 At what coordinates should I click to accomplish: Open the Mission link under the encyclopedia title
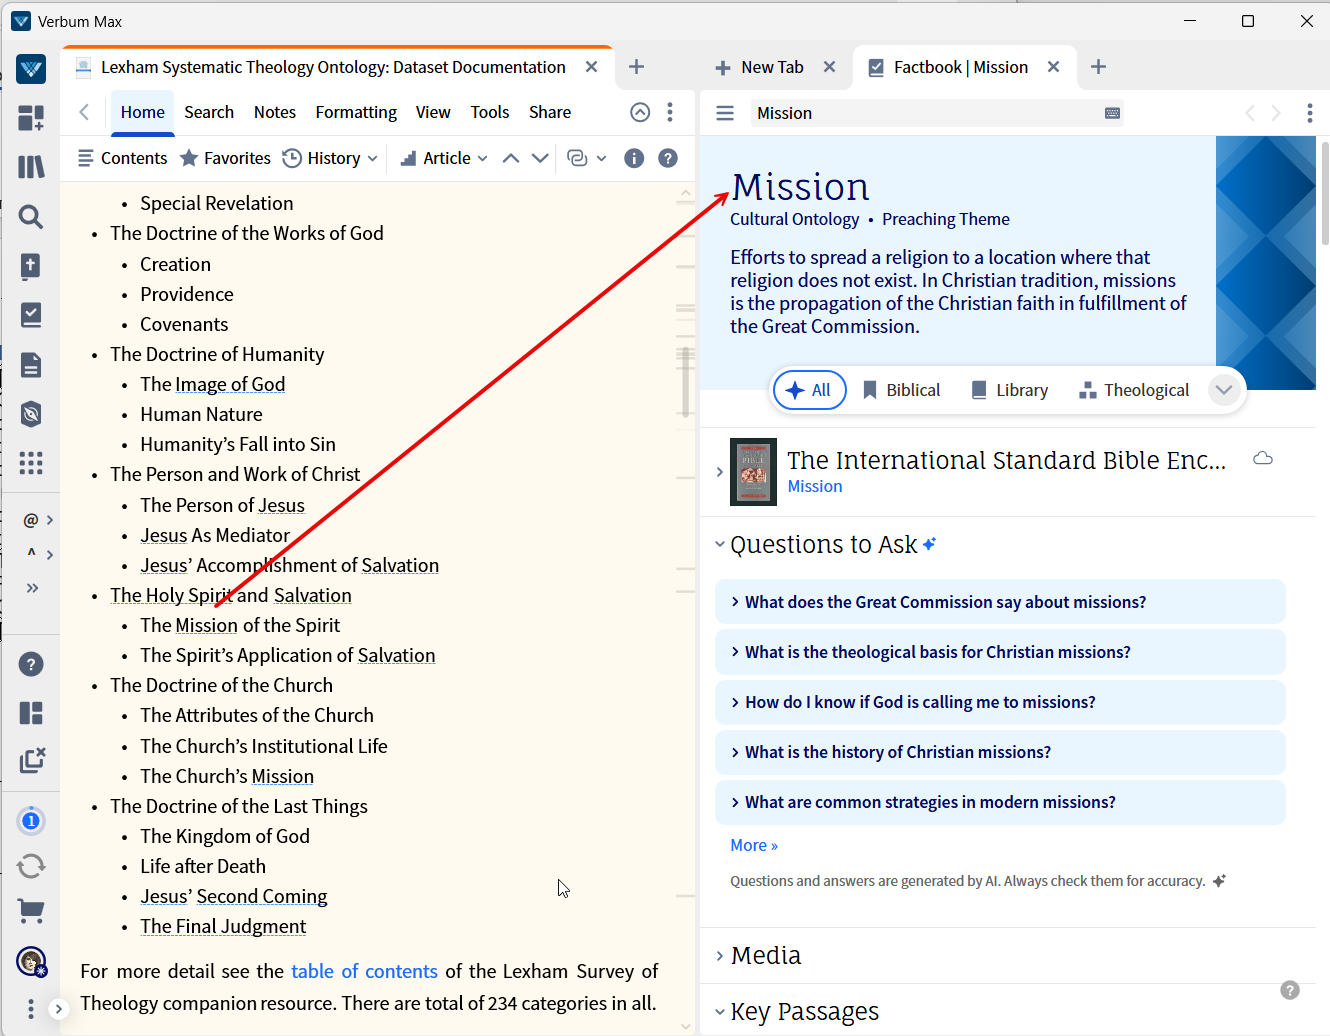815,486
